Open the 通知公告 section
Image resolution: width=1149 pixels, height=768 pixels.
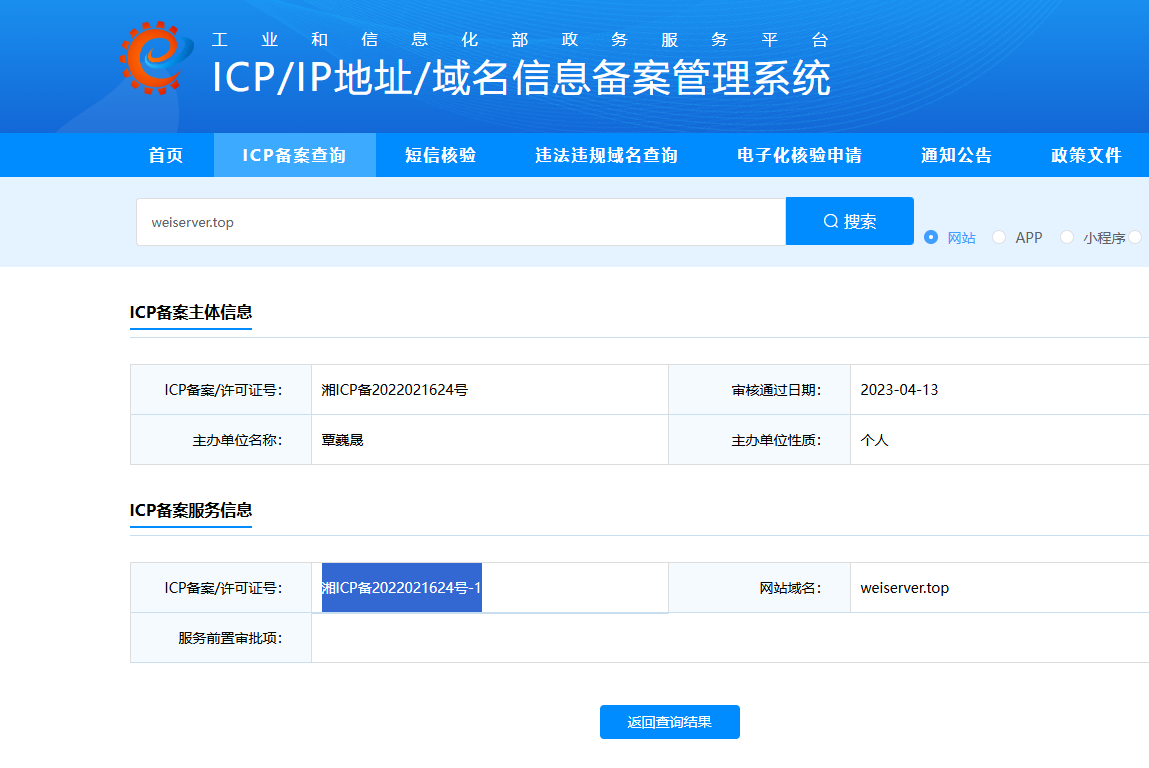point(955,155)
